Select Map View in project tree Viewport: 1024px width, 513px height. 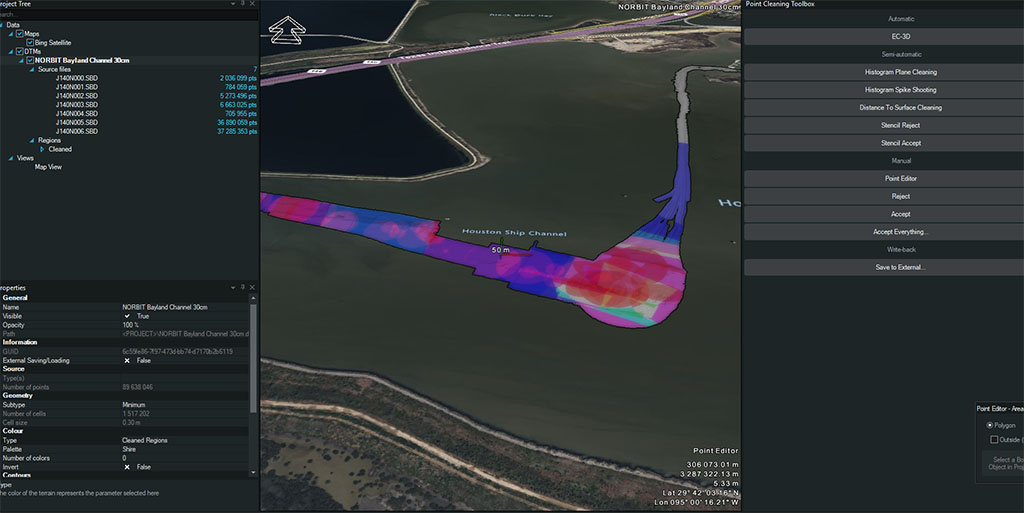tap(48, 167)
